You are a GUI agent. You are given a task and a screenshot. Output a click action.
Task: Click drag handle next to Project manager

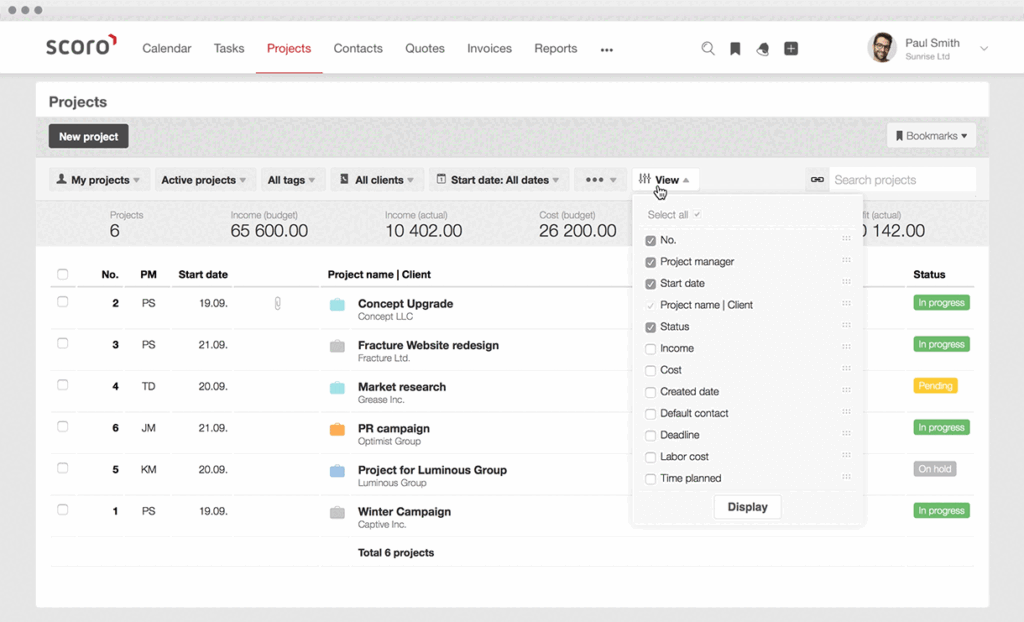(846, 260)
